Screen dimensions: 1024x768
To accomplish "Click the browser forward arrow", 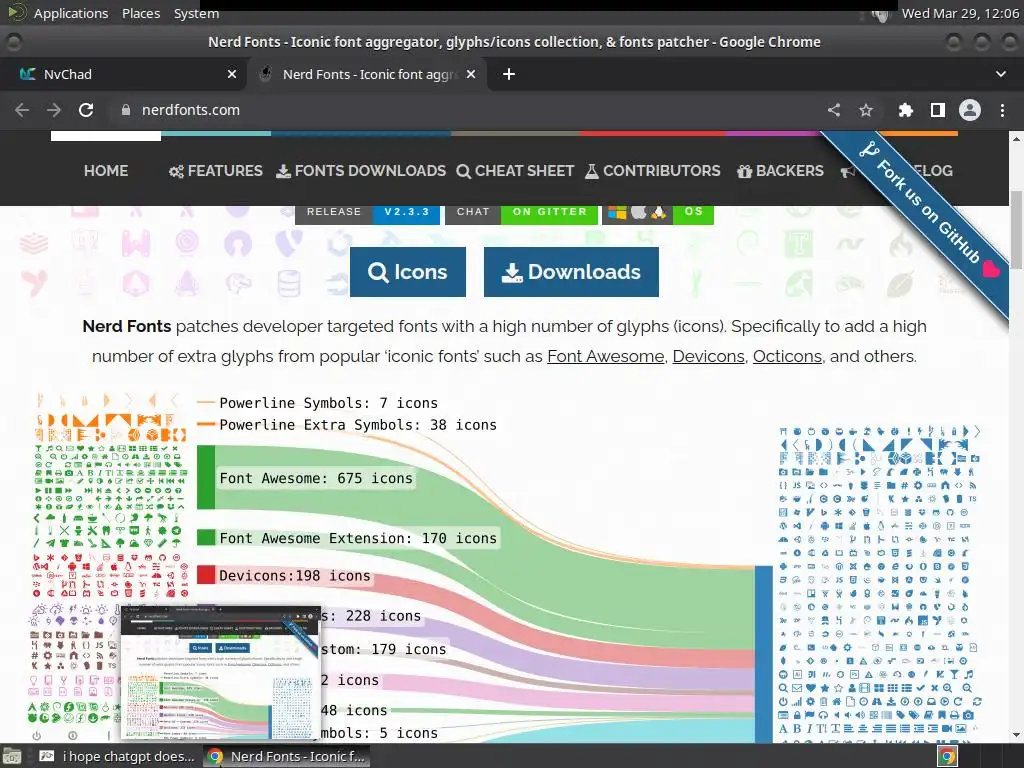I will pos(54,110).
